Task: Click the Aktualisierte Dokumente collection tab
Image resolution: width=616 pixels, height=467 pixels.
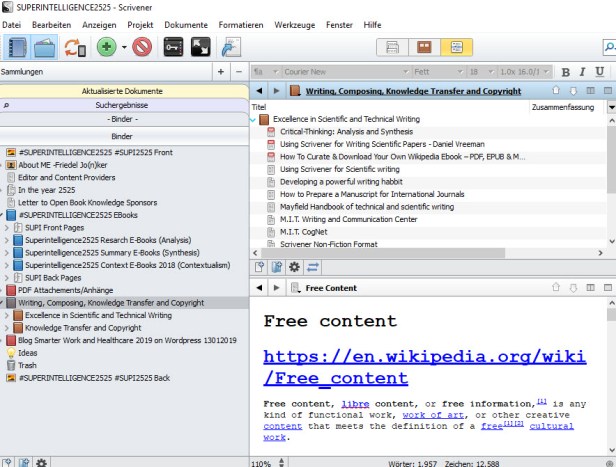Action: (x=122, y=91)
